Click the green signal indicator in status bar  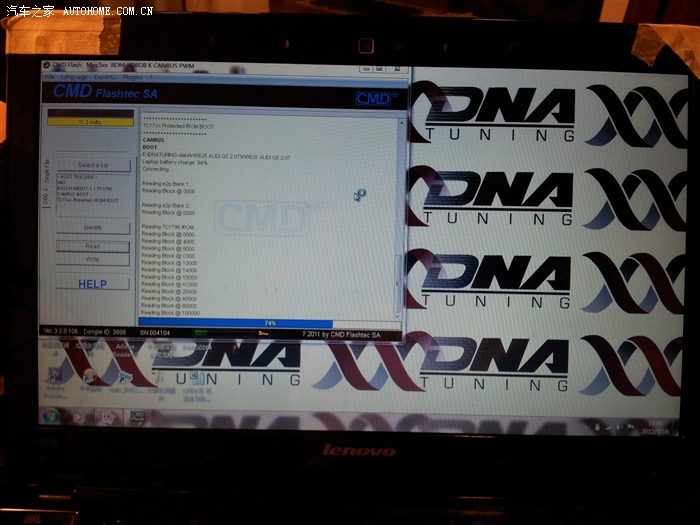point(201,333)
